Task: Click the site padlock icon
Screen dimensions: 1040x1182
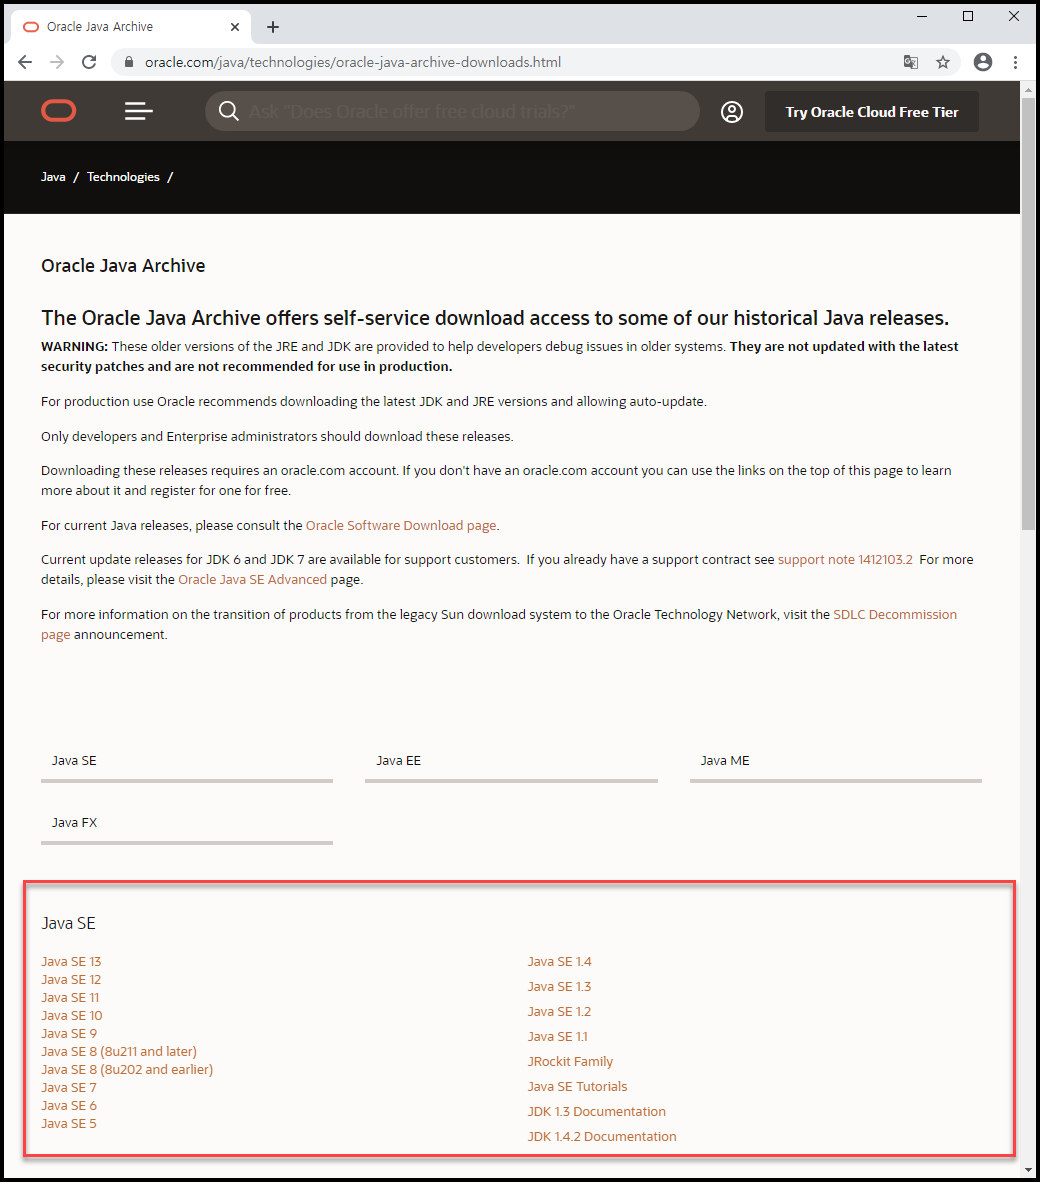Action: 129,62
